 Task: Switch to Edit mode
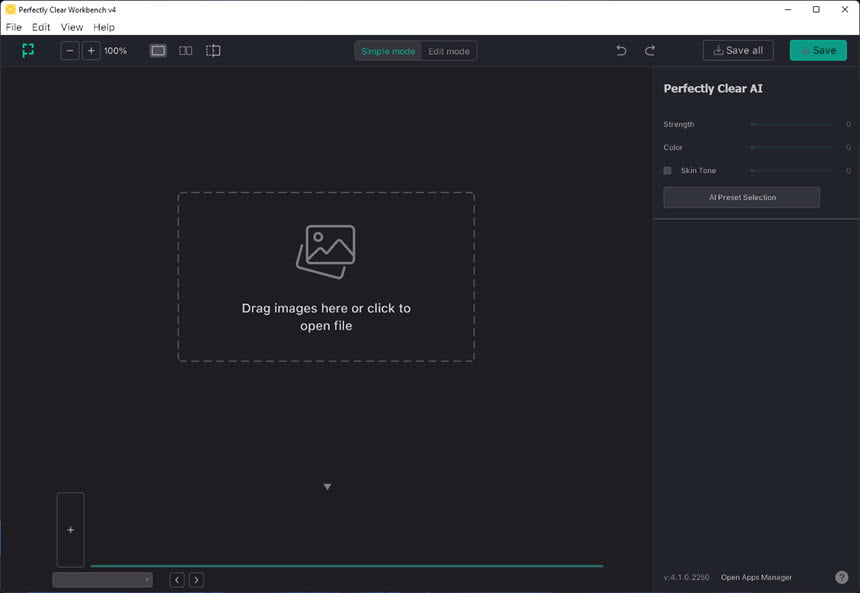[449, 51]
